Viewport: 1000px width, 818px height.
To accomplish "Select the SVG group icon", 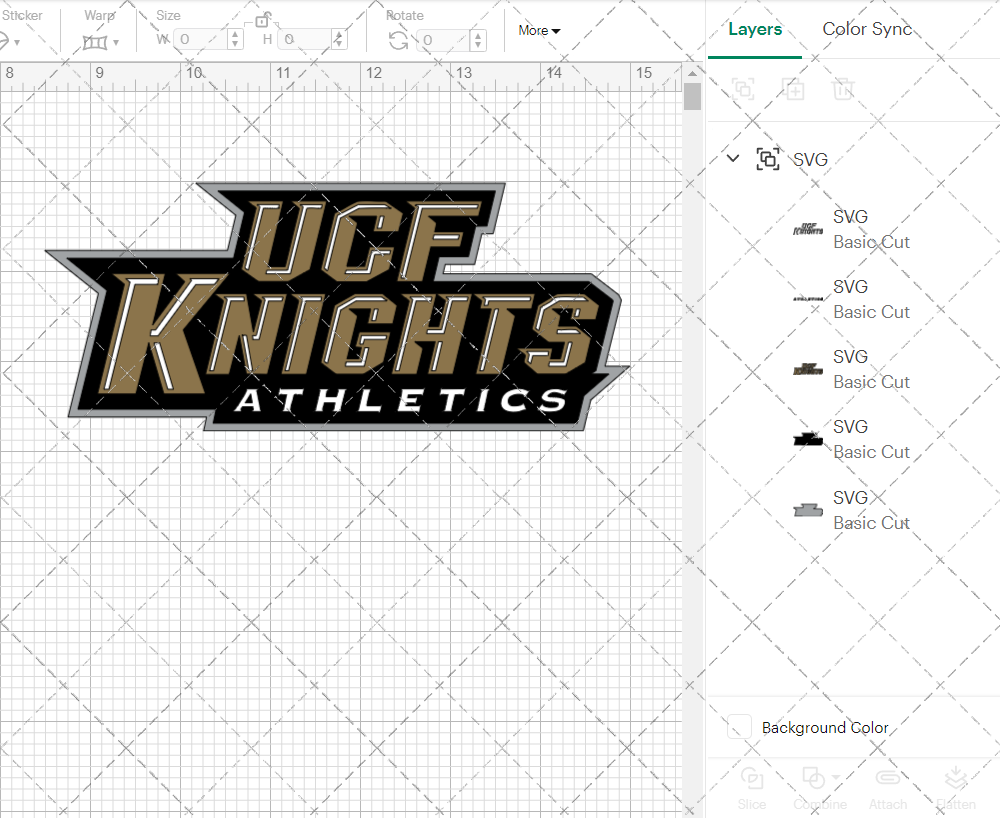I will coord(768,159).
